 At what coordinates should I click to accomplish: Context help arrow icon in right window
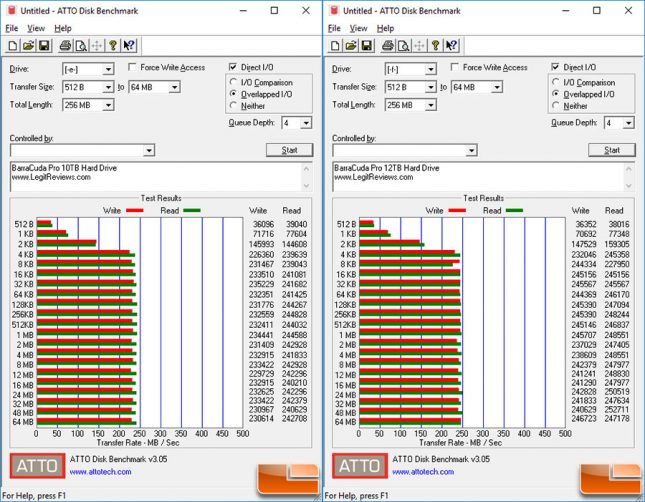[451, 45]
